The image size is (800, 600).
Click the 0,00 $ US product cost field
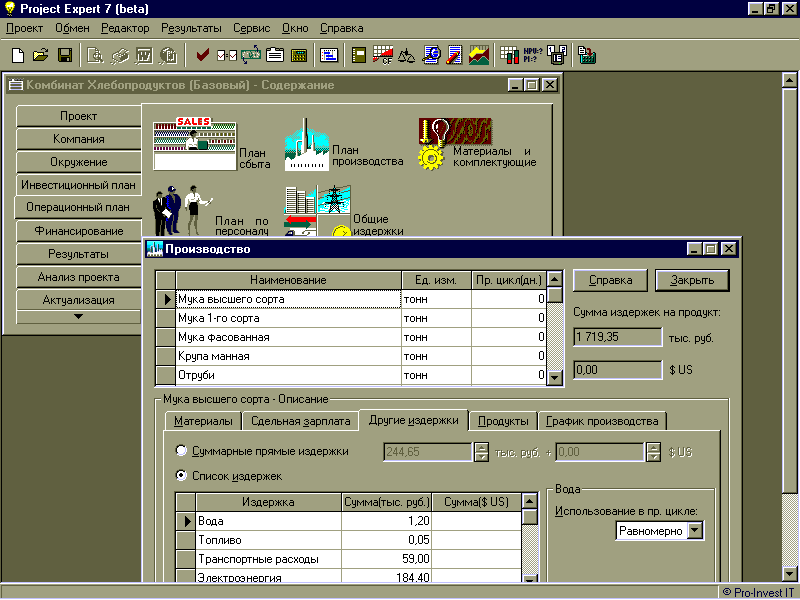(x=617, y=370)
